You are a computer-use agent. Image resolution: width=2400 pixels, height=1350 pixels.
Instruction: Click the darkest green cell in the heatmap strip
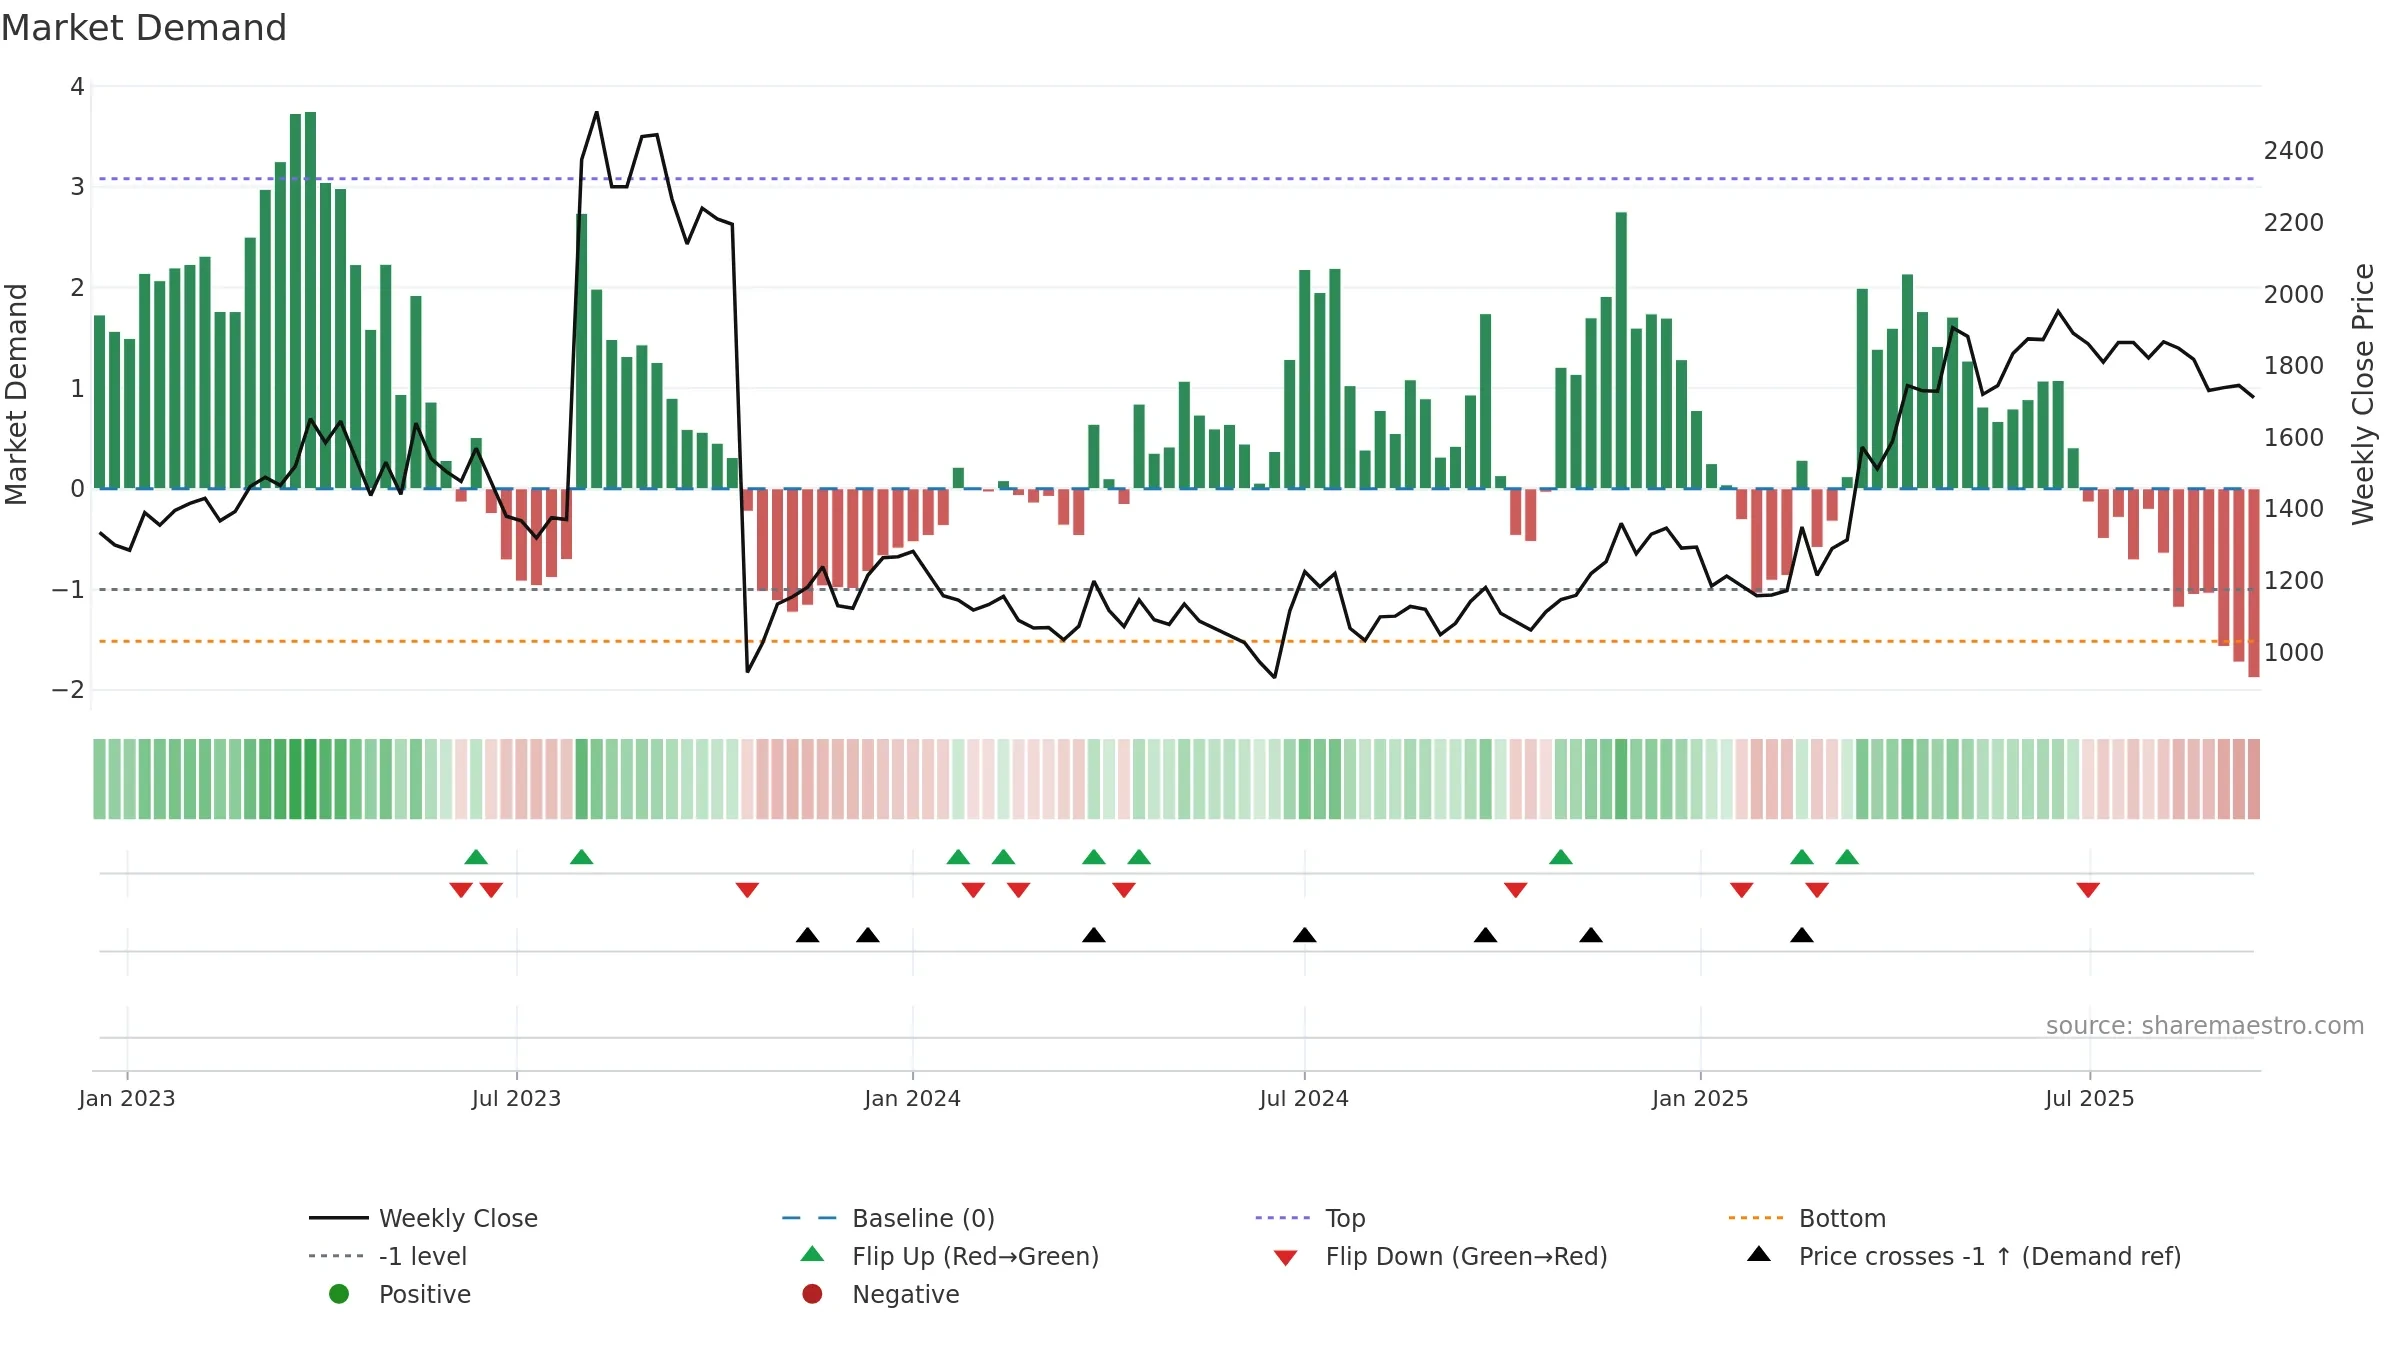[310, 779]
